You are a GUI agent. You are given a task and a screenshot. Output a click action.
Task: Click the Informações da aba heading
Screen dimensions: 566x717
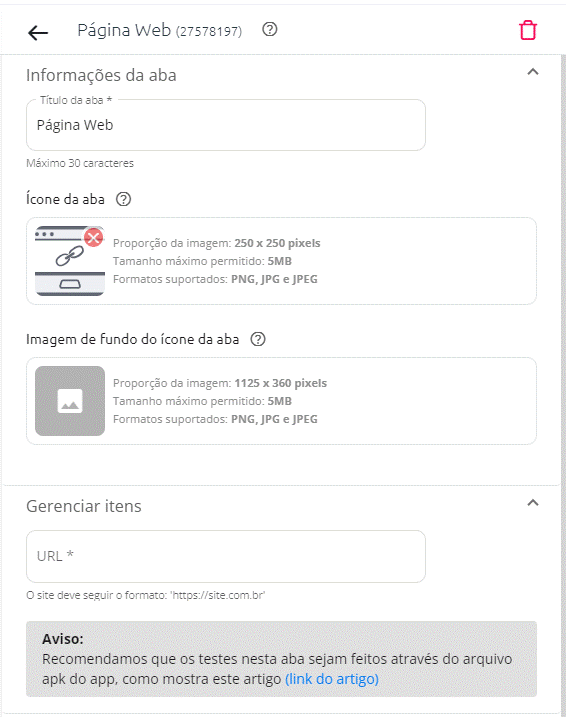[101, 75]
